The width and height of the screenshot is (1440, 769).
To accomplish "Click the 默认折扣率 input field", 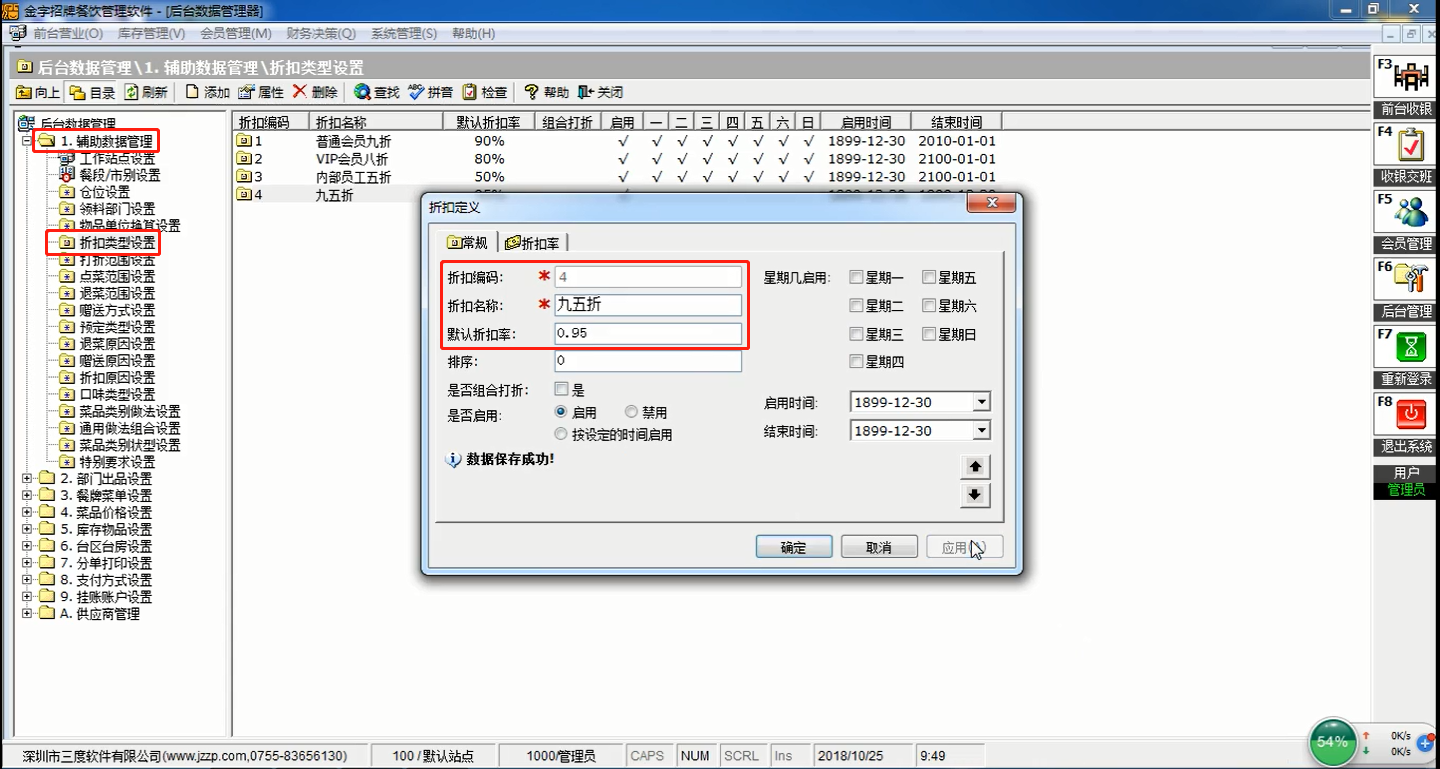I will coord(648,333).
